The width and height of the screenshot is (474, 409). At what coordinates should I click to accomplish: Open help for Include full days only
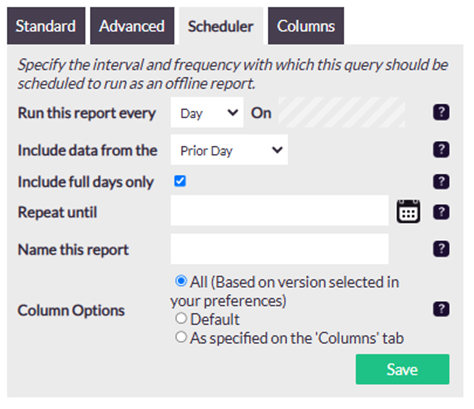(x=441, y=182)
